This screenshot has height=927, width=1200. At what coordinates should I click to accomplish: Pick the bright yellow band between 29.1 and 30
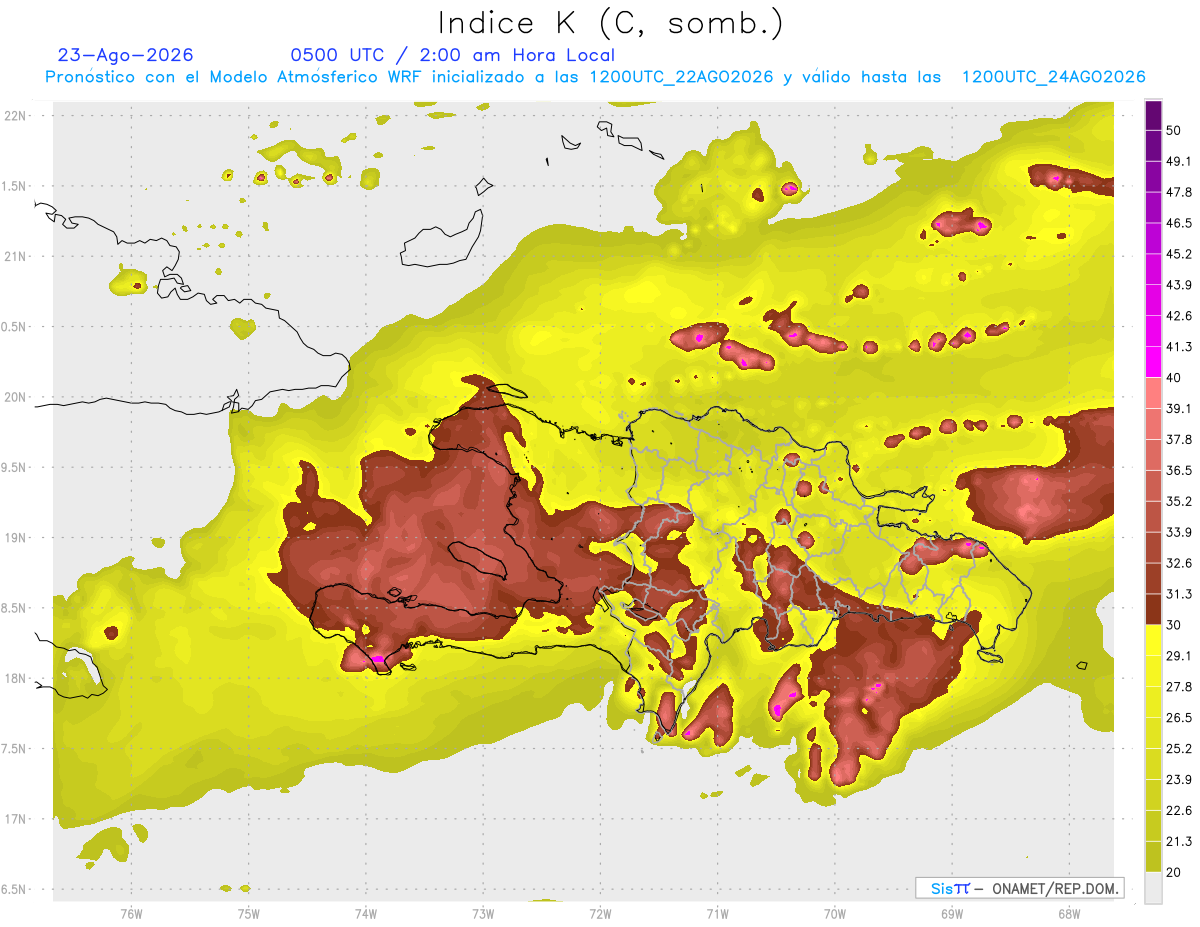coord(1153,640)
